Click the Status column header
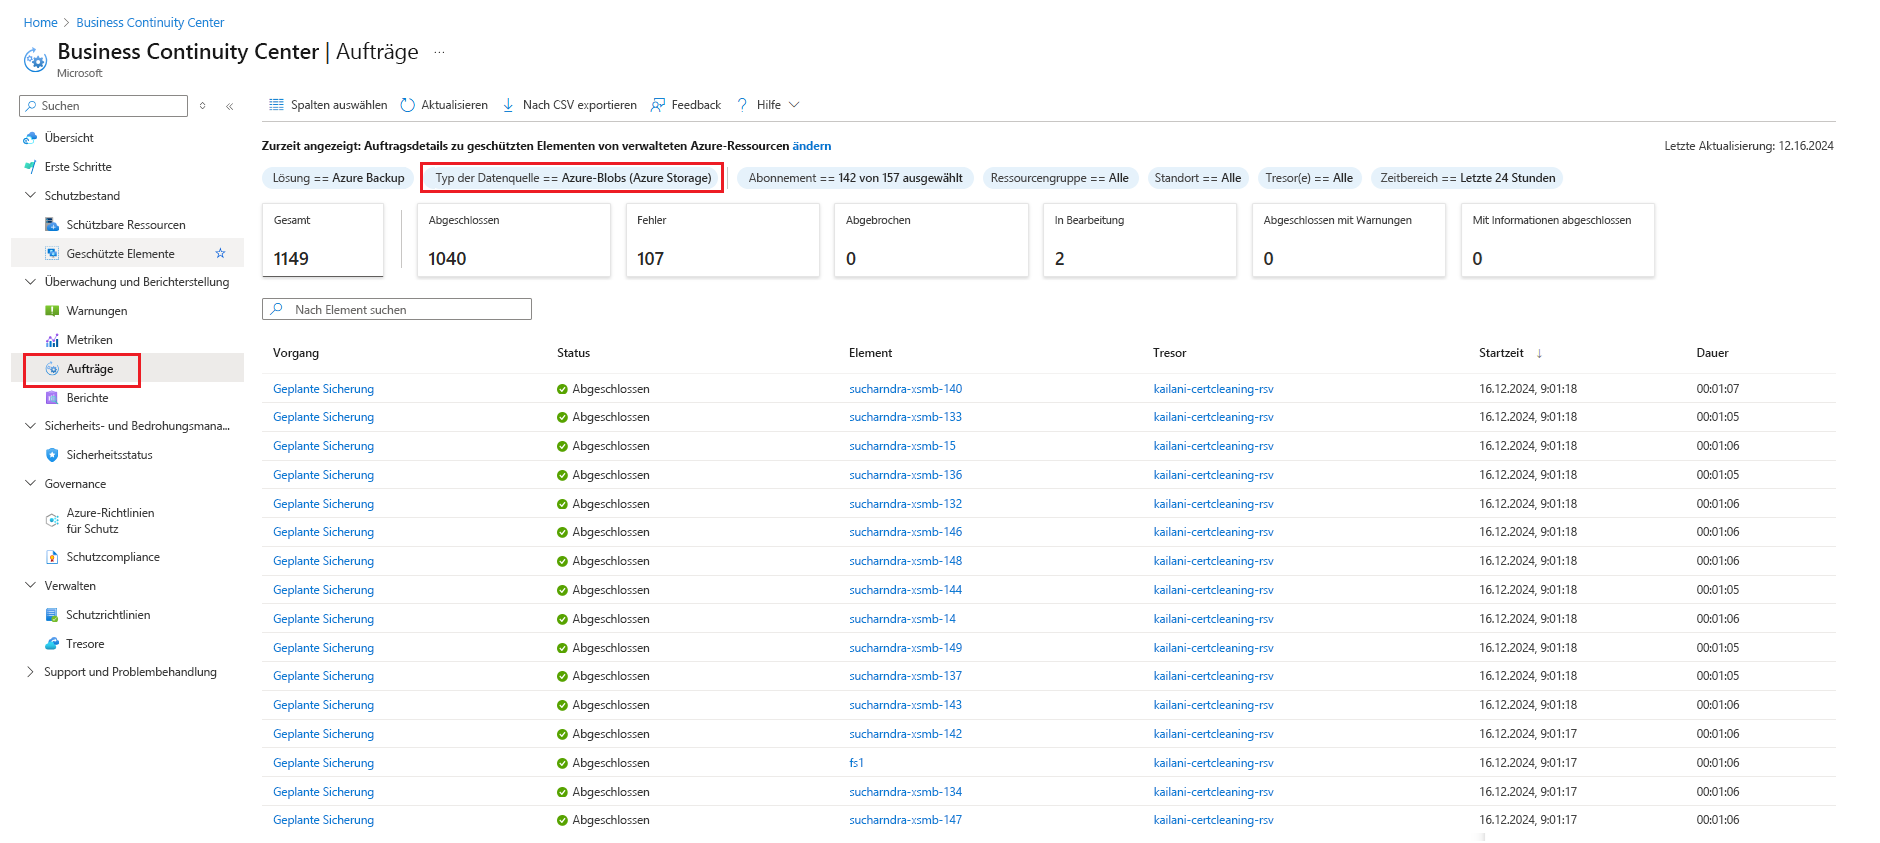This screenshot has height=843, width=1880. (x=573, y=353)
